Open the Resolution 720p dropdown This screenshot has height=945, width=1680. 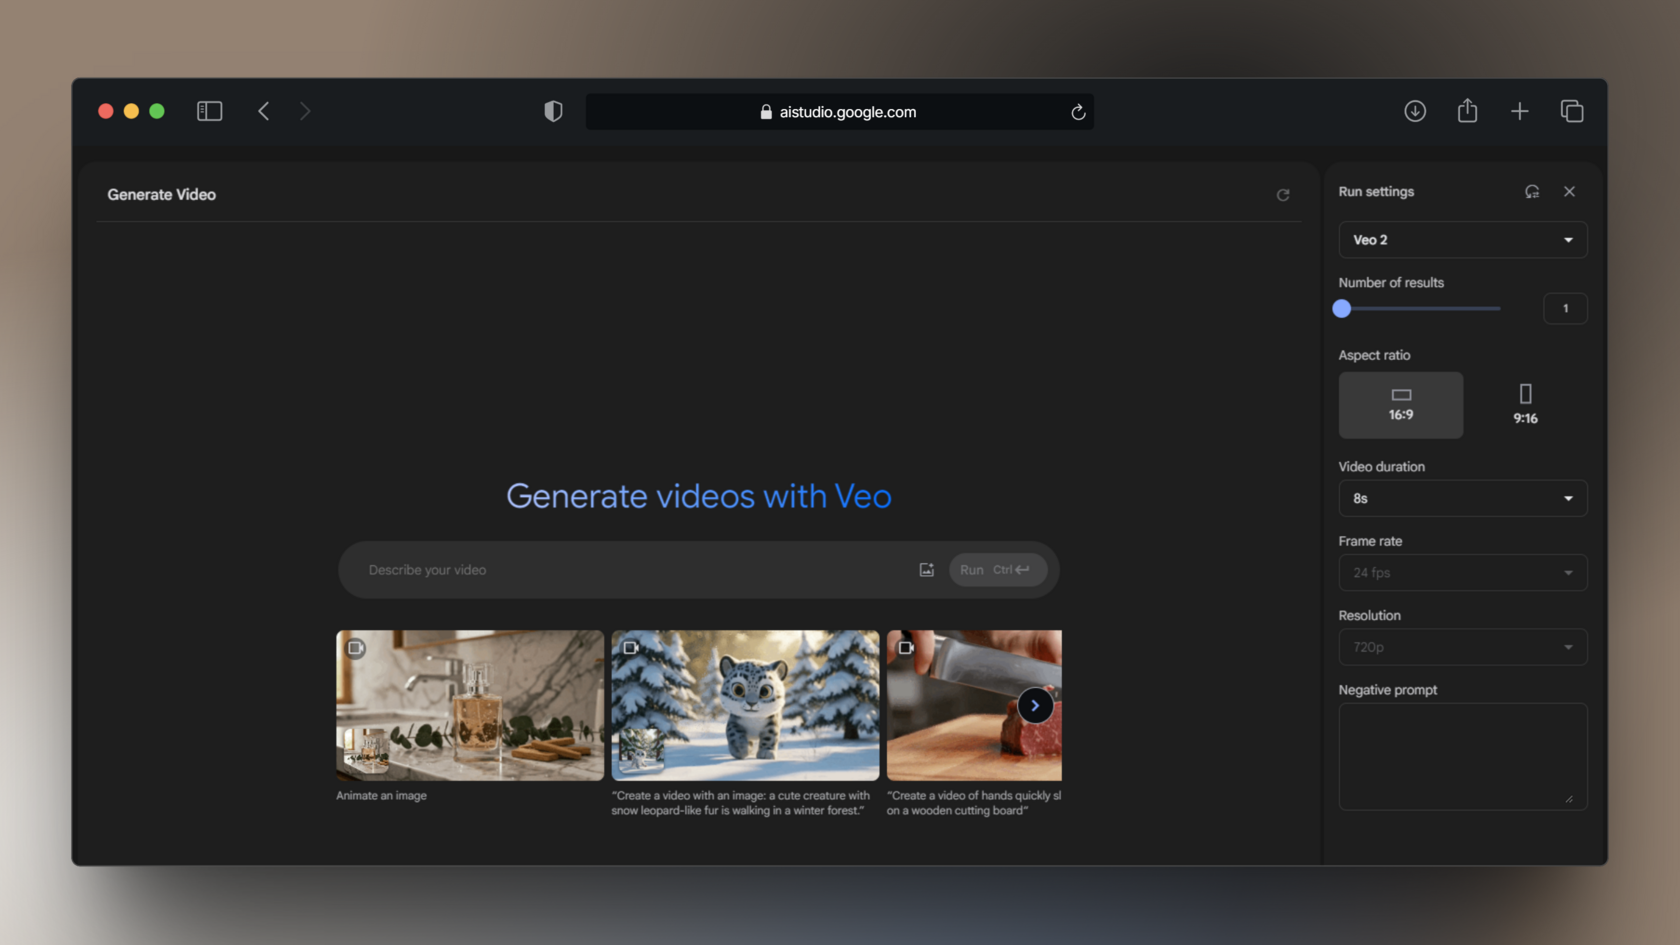(1462, 647)
